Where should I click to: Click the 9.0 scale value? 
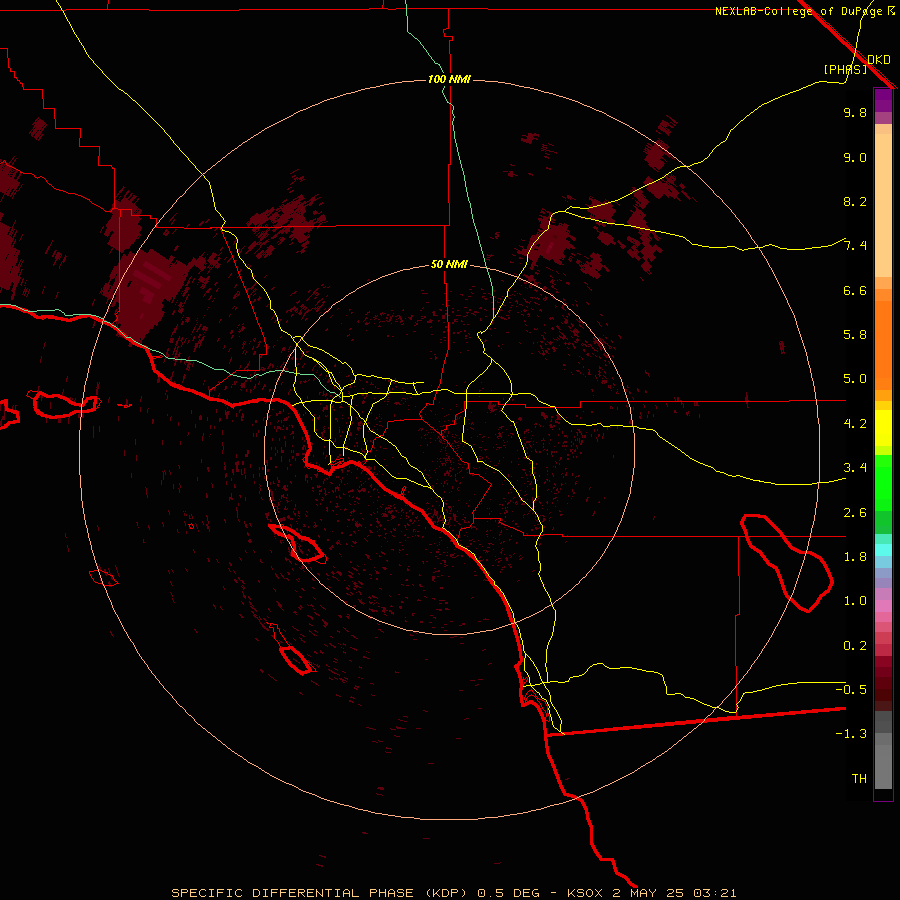click(x=855, y=157)
